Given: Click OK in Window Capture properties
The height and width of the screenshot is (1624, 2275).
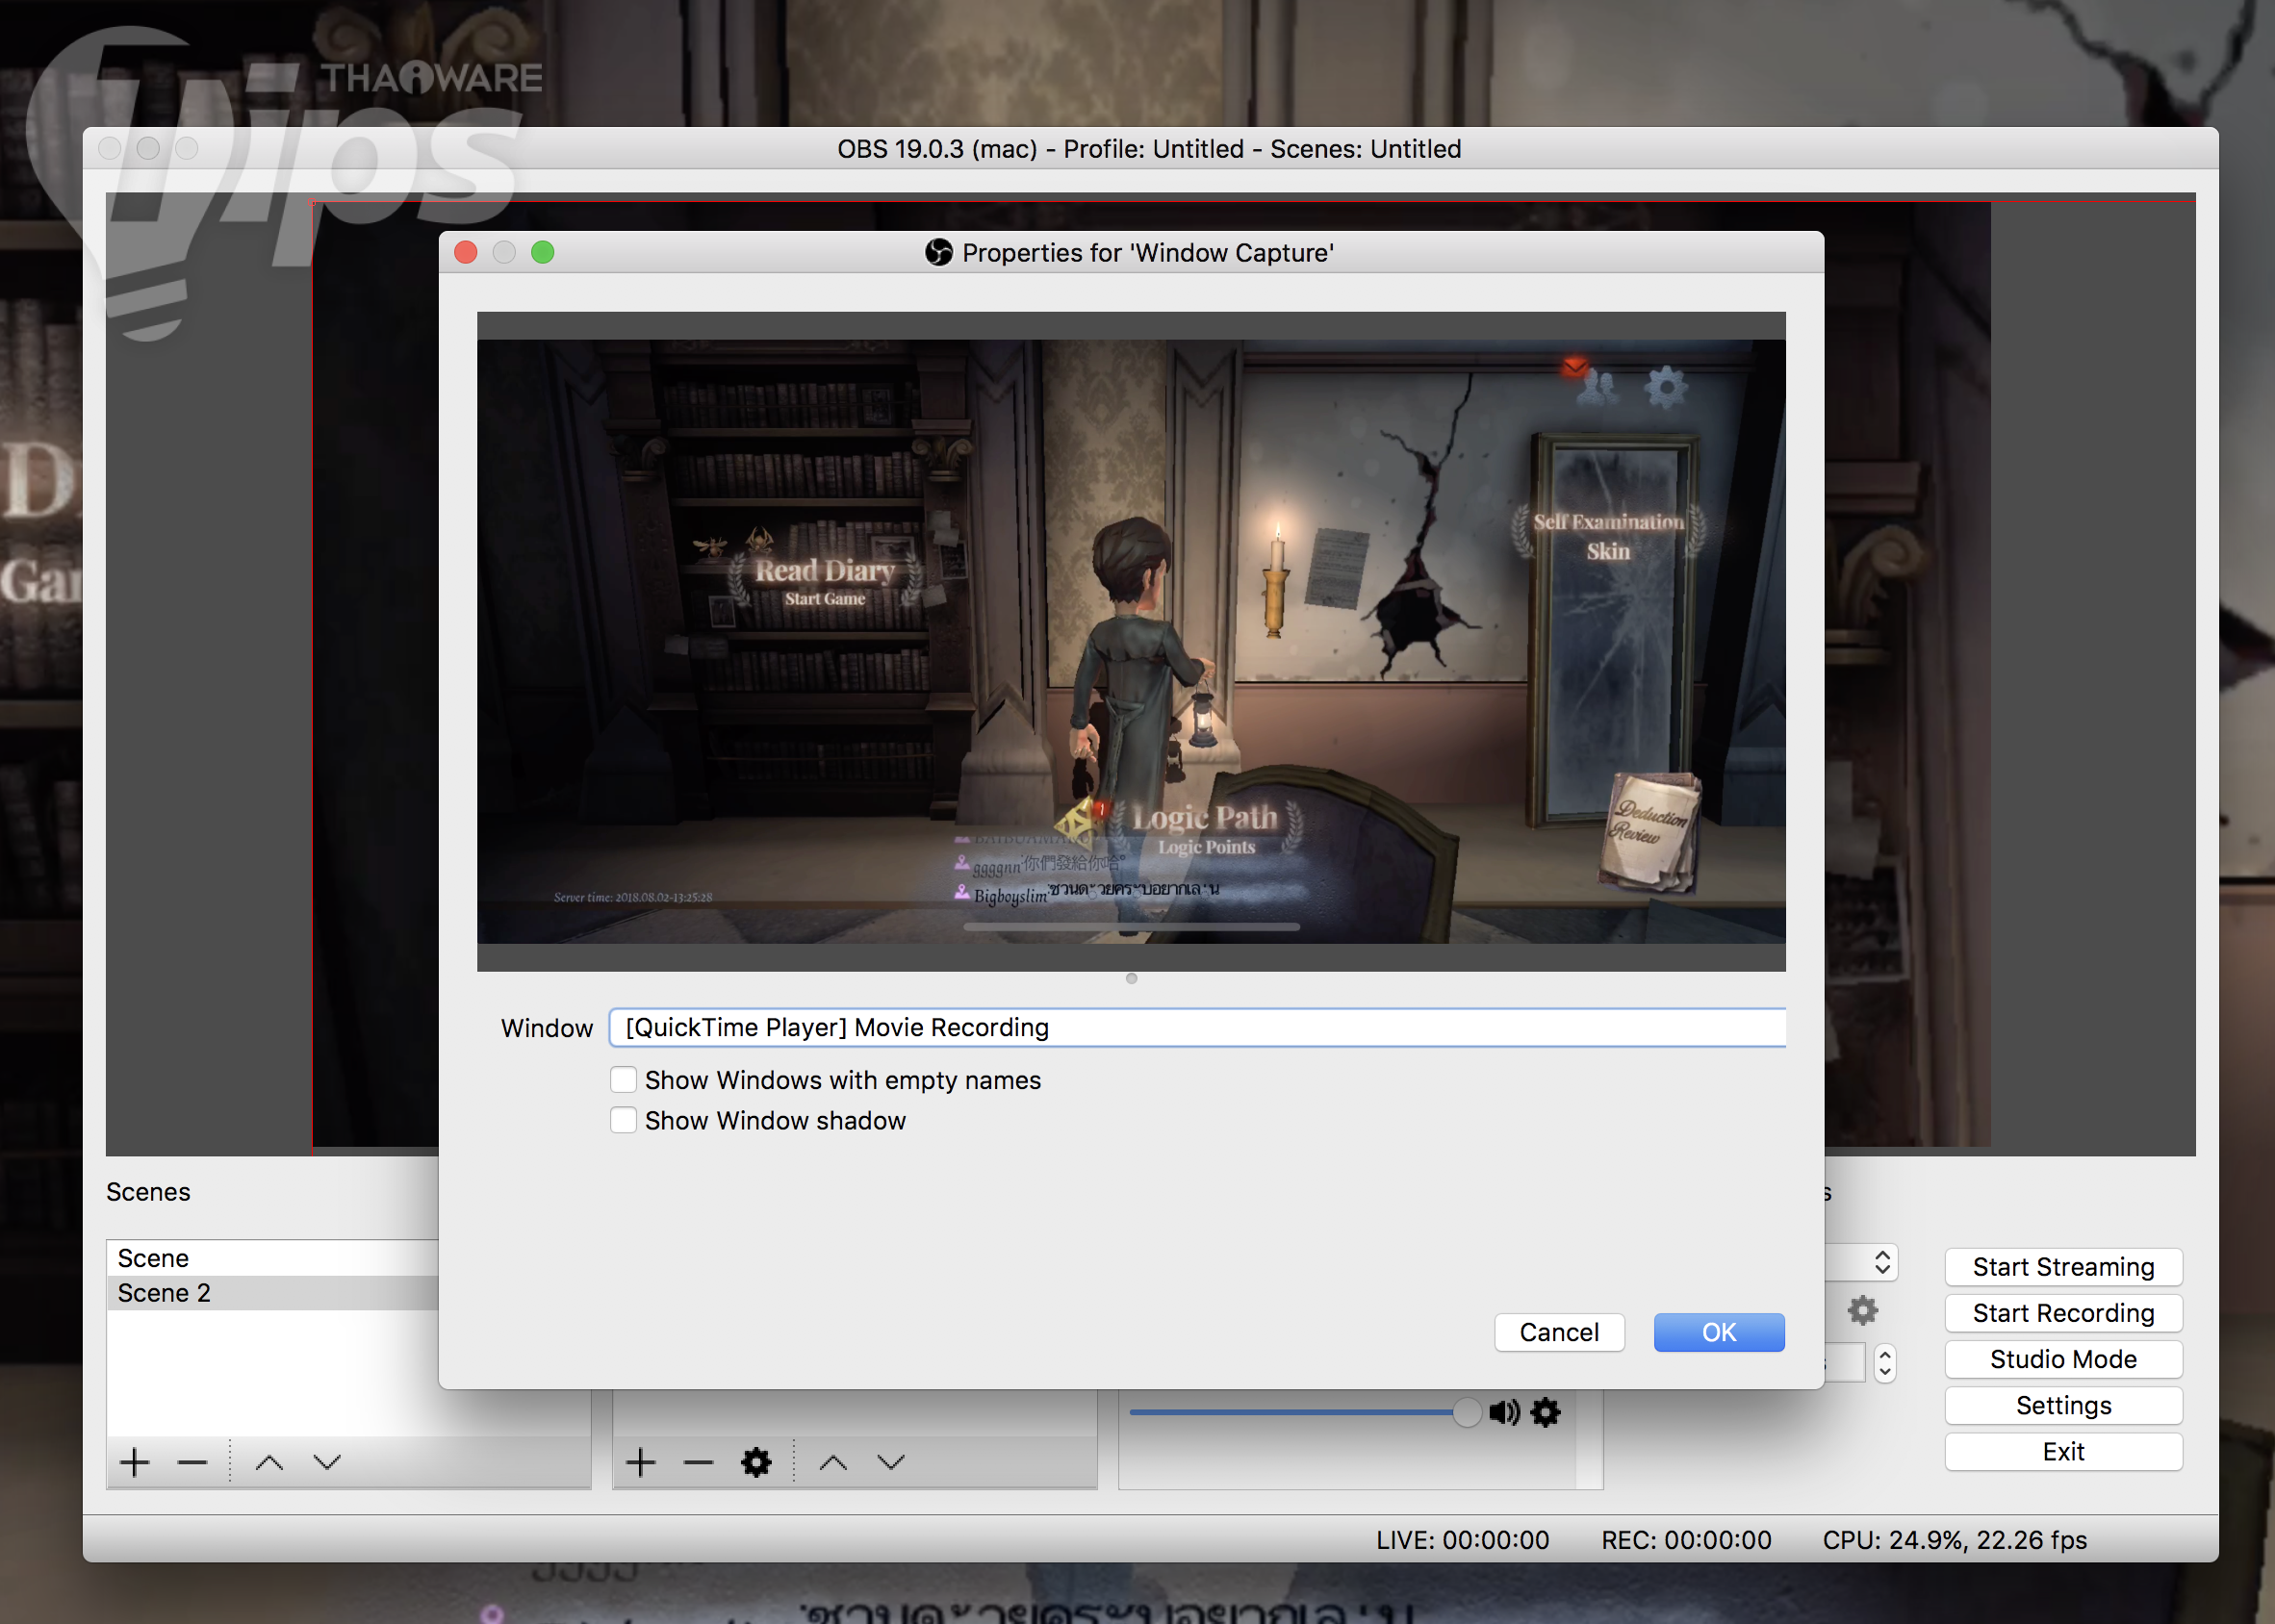Looking at the screenshot, I should (x=1718, y=1332).
